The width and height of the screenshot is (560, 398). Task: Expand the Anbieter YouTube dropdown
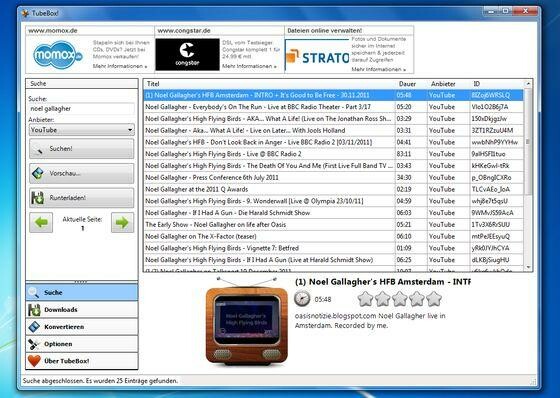pyautogui.click(x=81, y=130)
